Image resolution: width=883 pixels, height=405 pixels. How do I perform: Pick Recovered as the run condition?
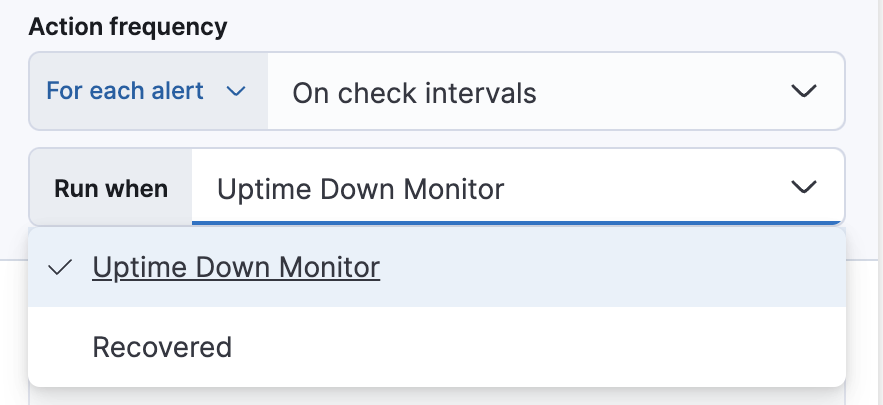(162, 347)
